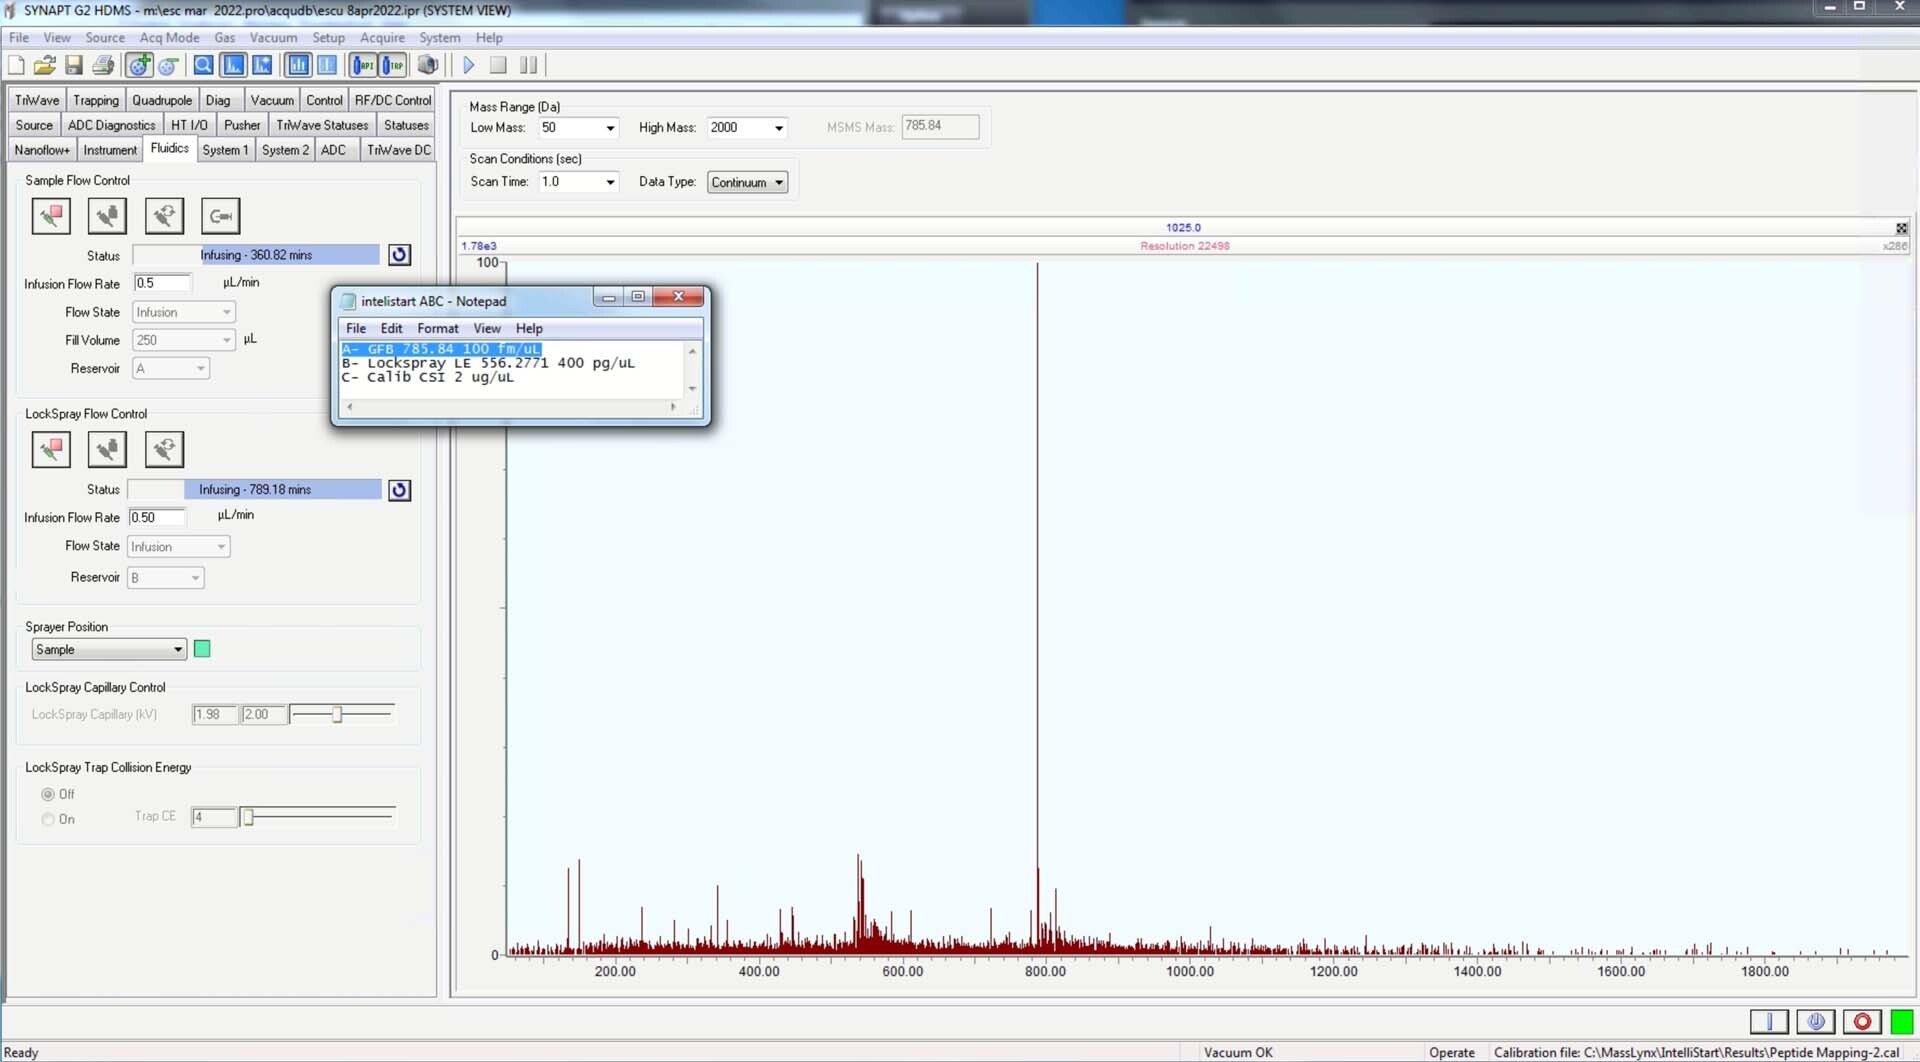This screenshot has width=1920, height=1062.
Task: Click the red record icon in the status bar
Action: tap(1861, 1022)
